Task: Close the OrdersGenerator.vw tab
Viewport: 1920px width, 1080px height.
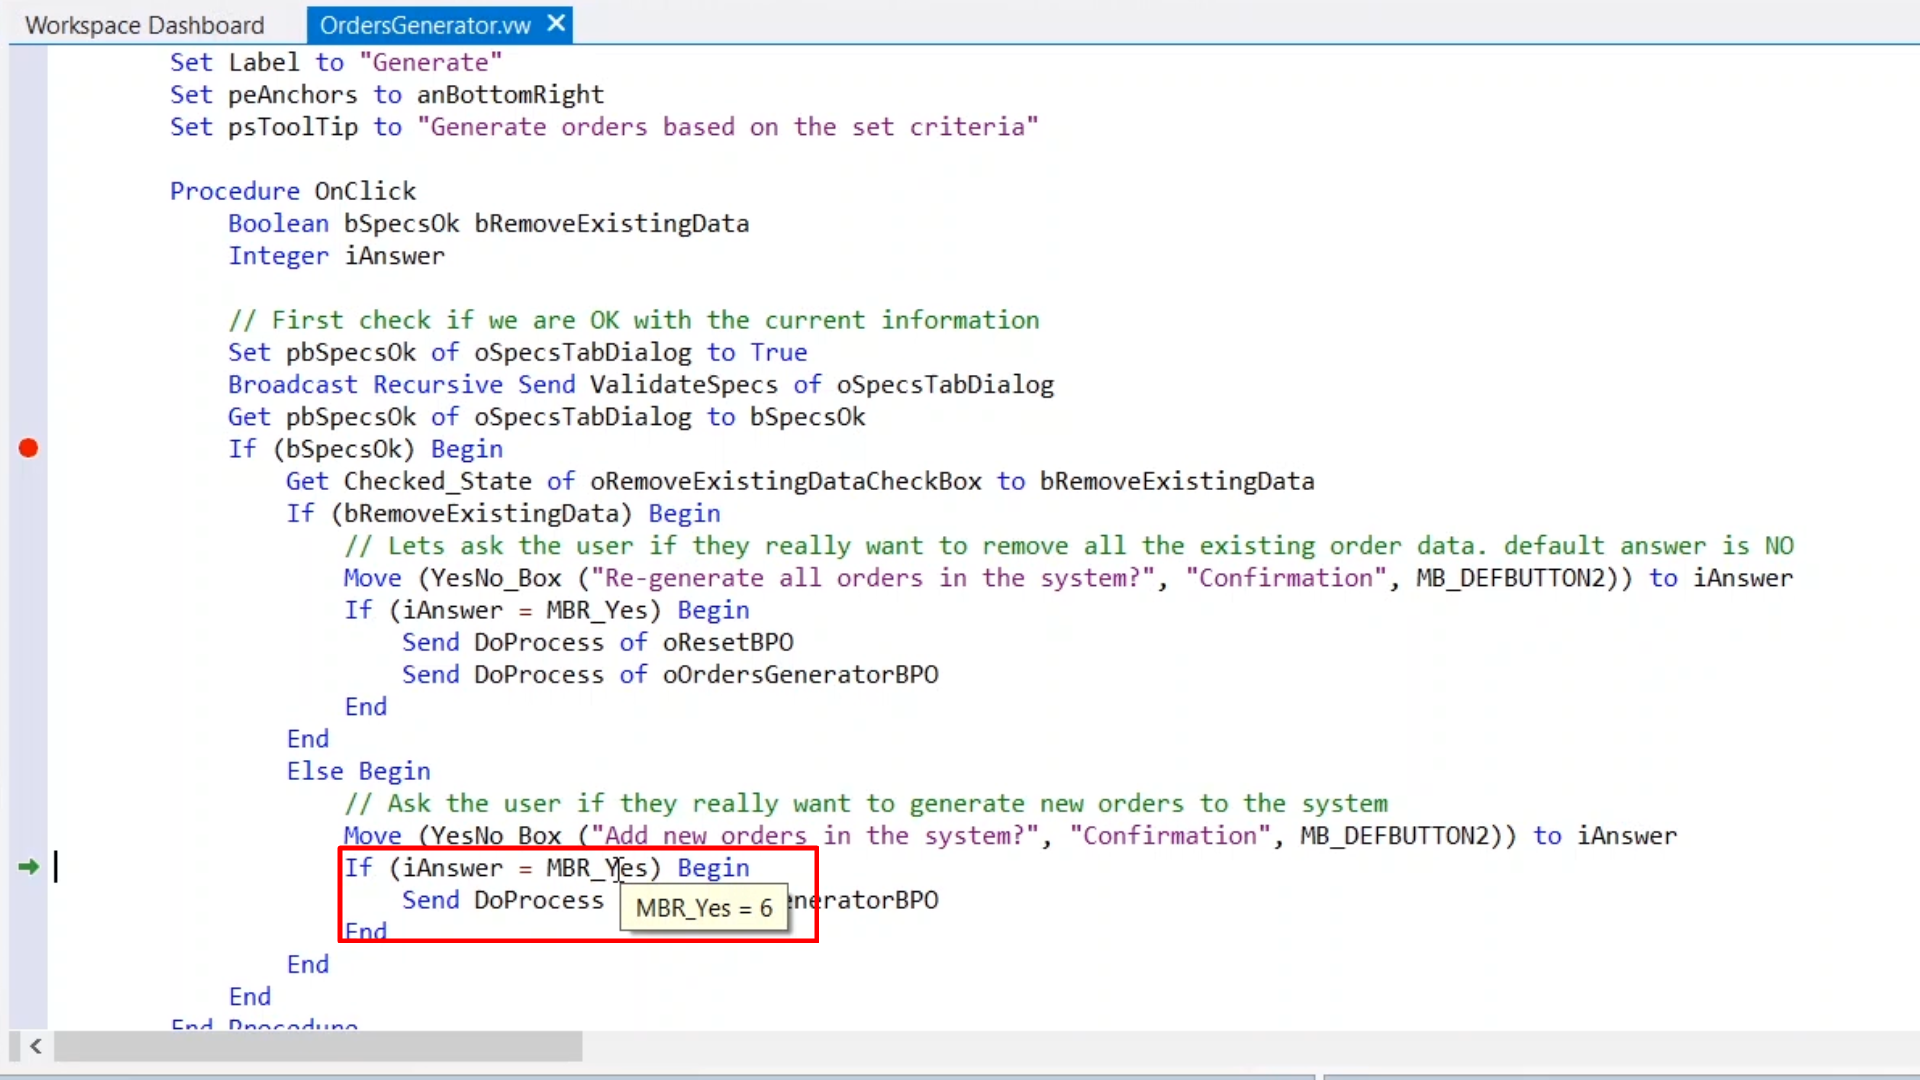Action: pyautogui.click(x=557, y=23)
